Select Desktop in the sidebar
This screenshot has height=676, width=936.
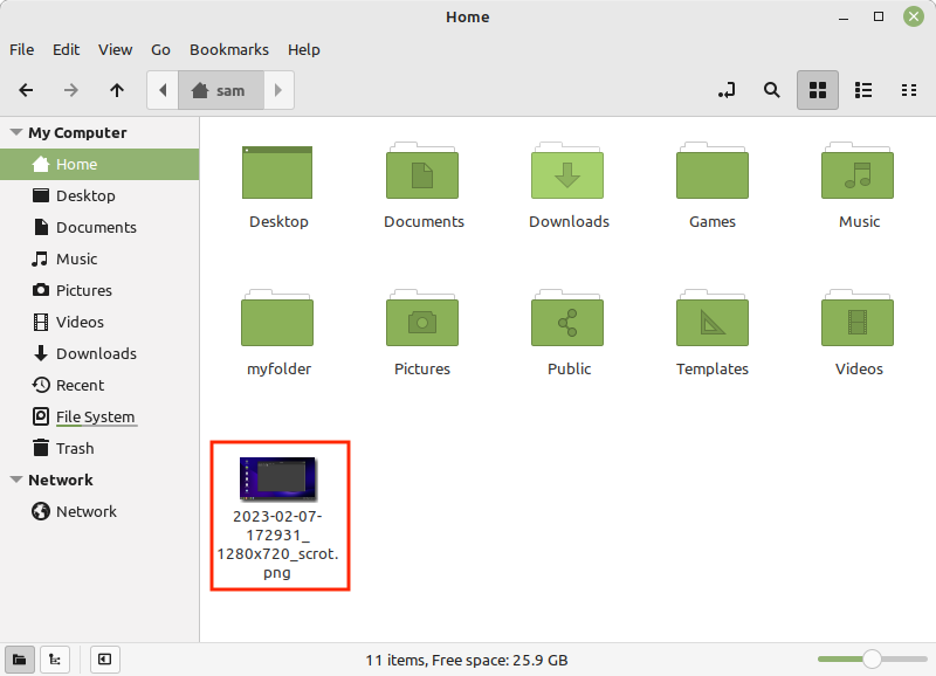point(100,196)
